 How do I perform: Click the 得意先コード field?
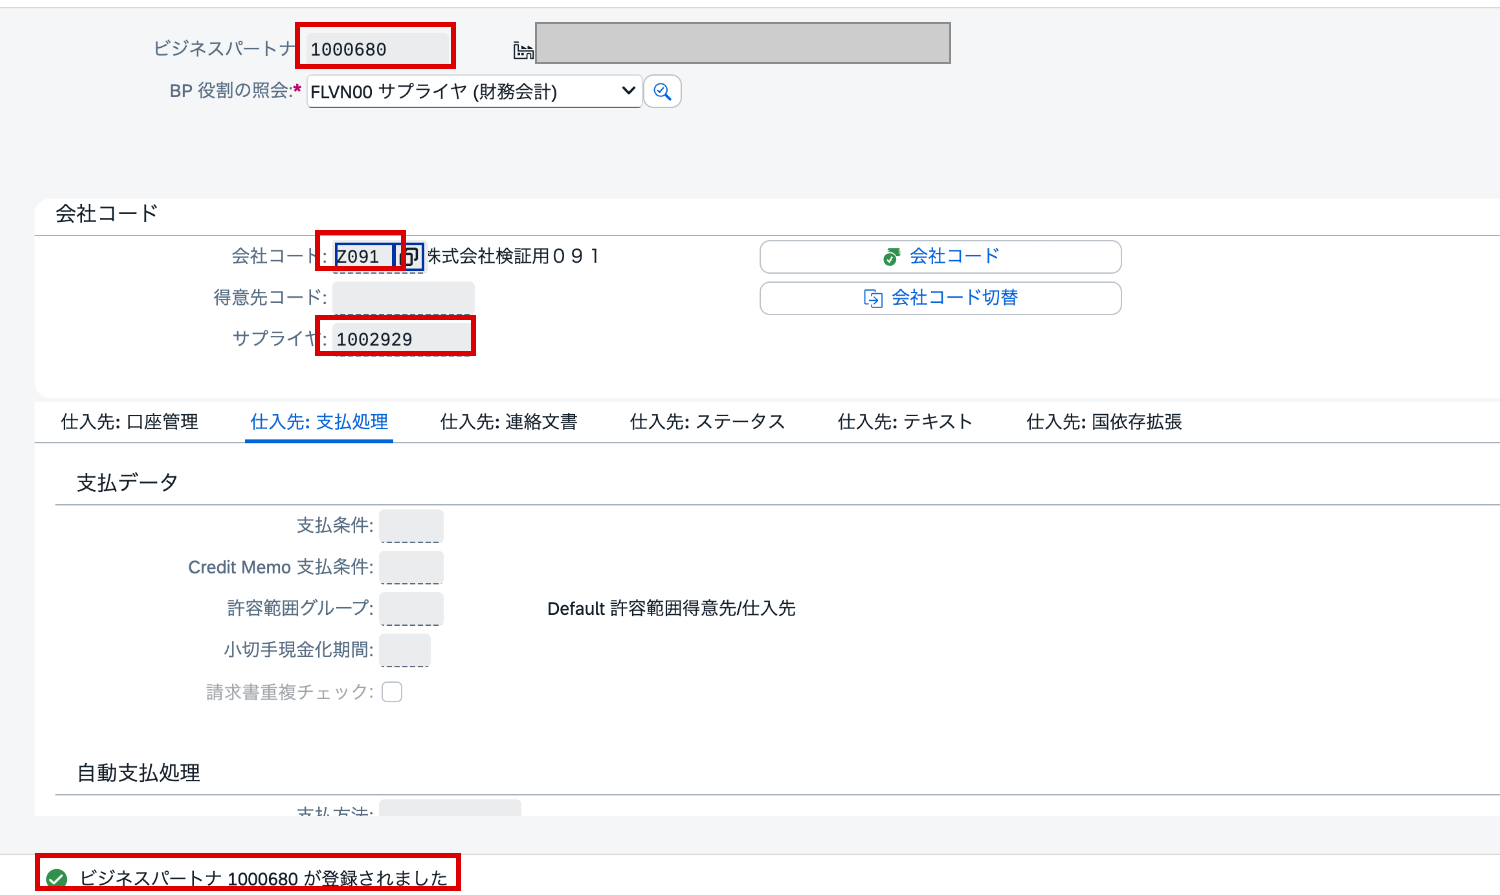coord(403,298)
